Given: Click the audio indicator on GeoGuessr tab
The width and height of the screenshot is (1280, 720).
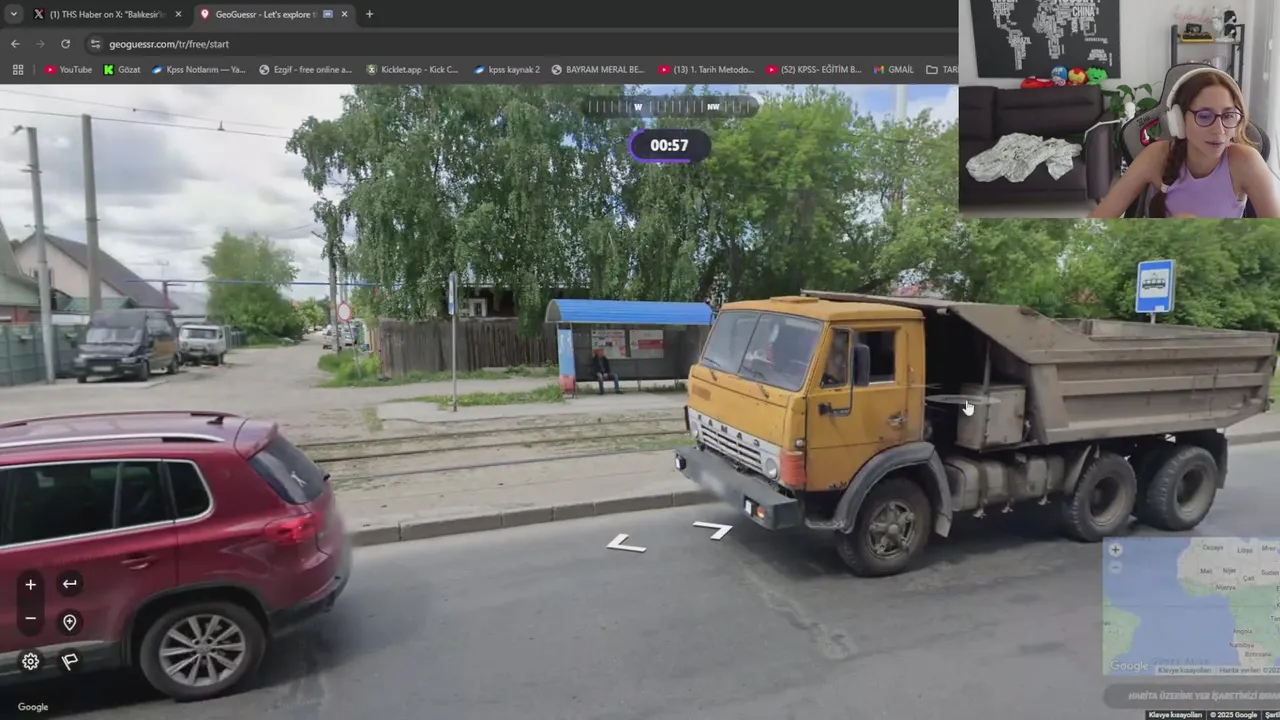Looking at the screenshot, I should click(327, 14).
